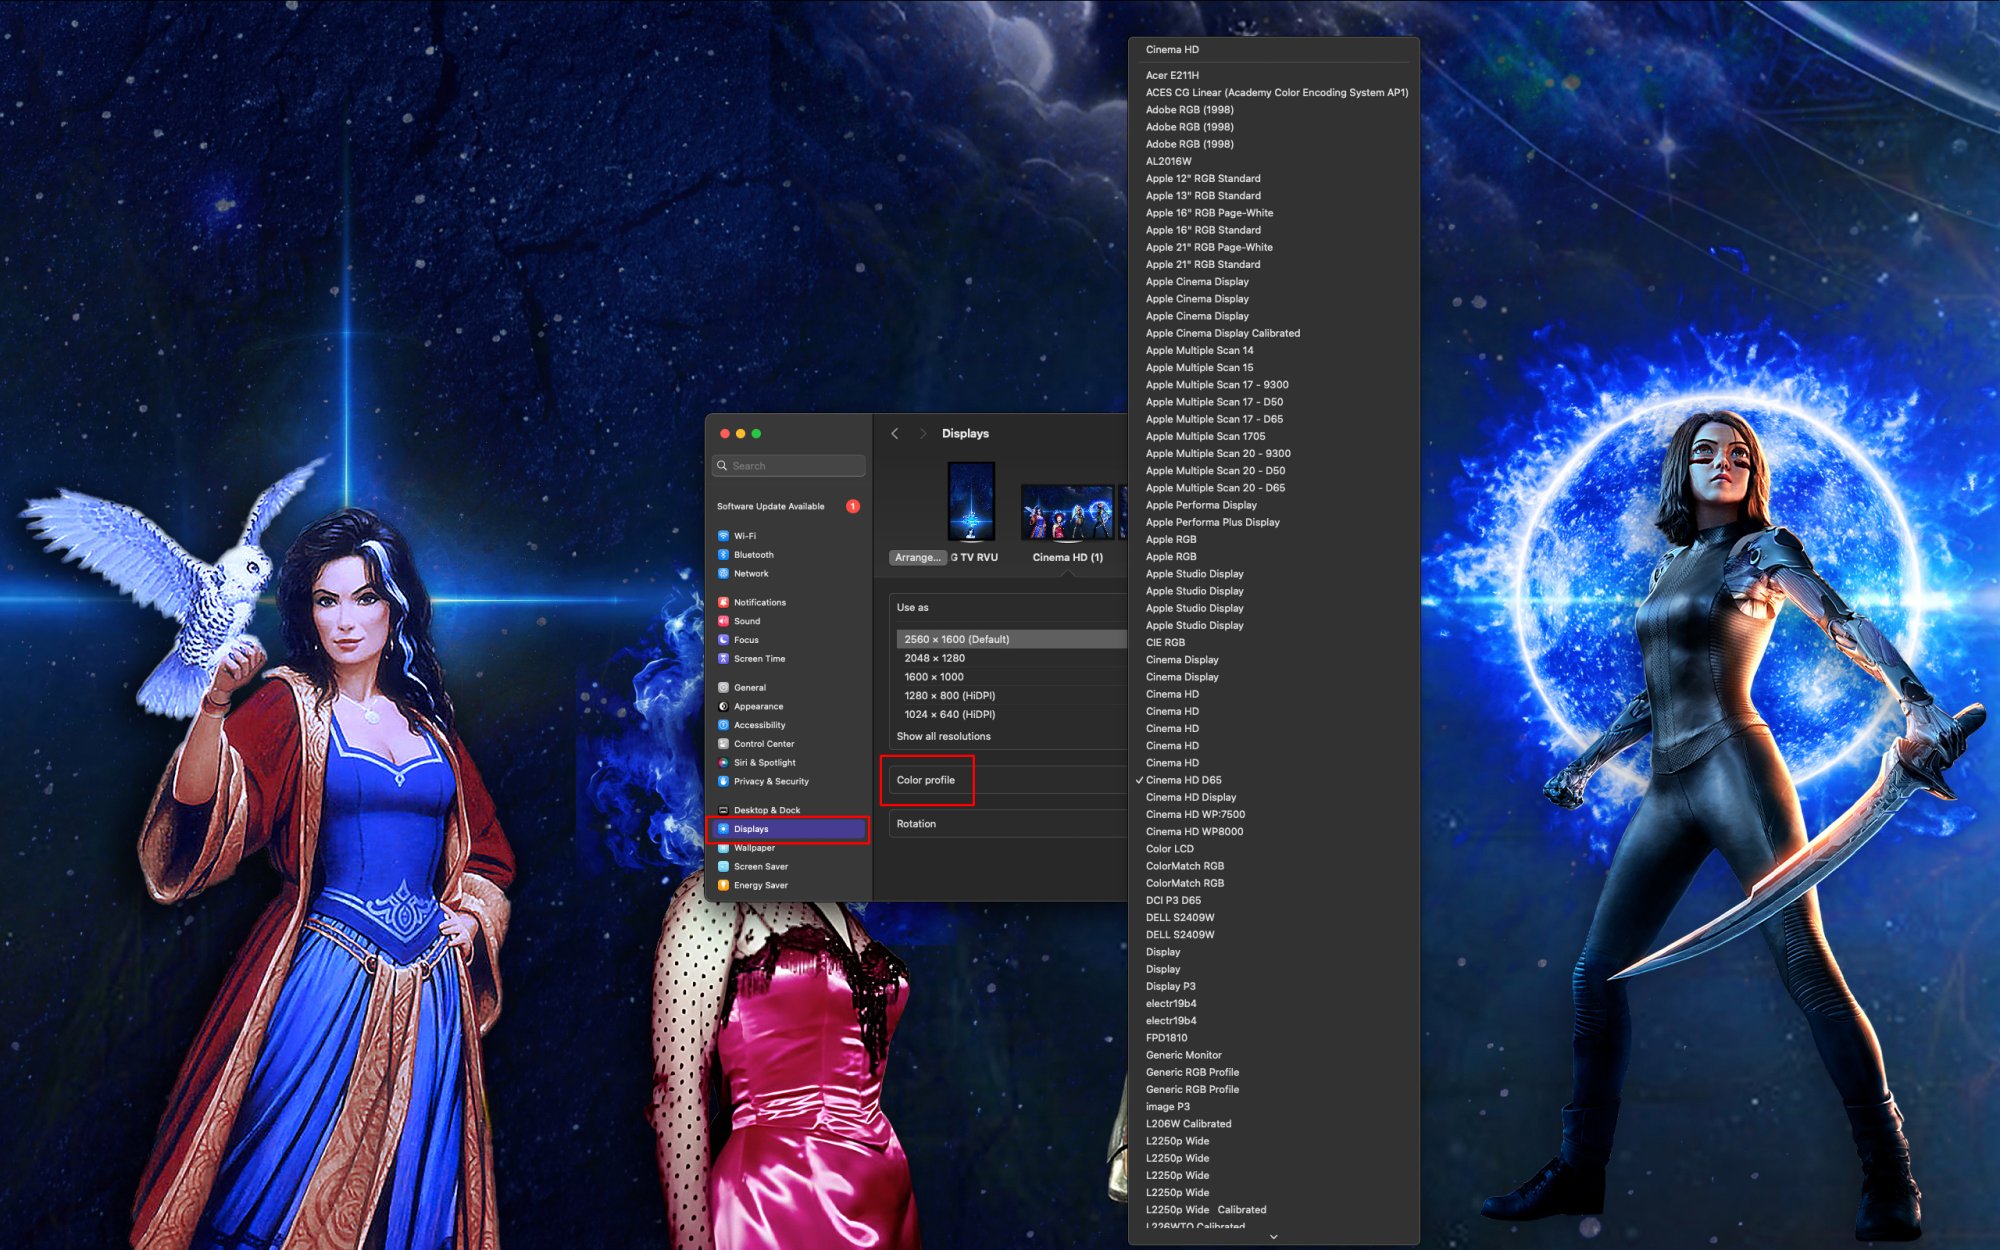
Task: Select the Siri & Spotlight icon
Action: click(x=723, y=763)
